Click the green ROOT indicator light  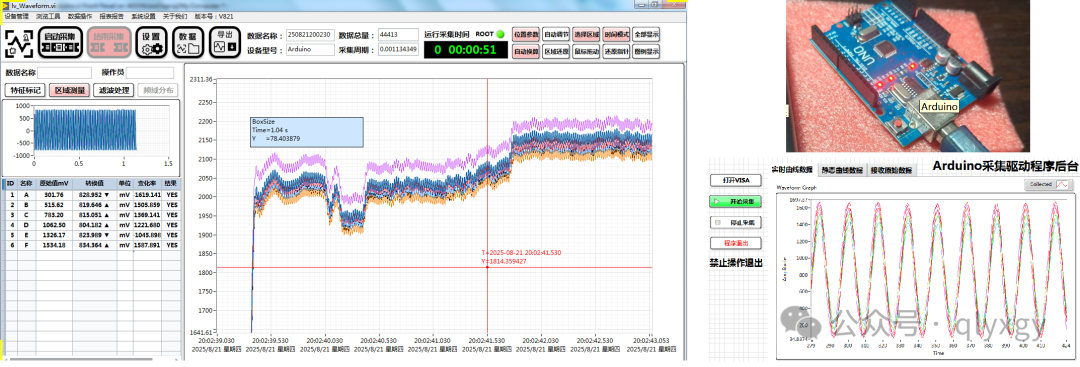pyautogui.click(x=500, y=34)
